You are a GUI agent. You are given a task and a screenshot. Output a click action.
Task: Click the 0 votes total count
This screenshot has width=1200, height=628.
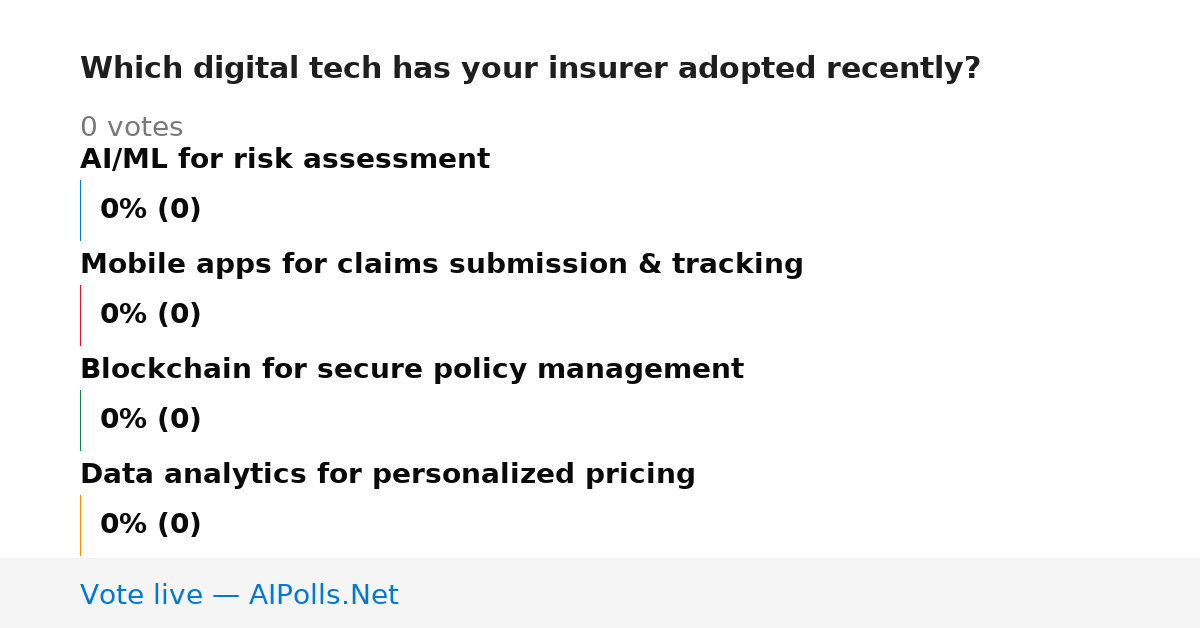point(131,128)
